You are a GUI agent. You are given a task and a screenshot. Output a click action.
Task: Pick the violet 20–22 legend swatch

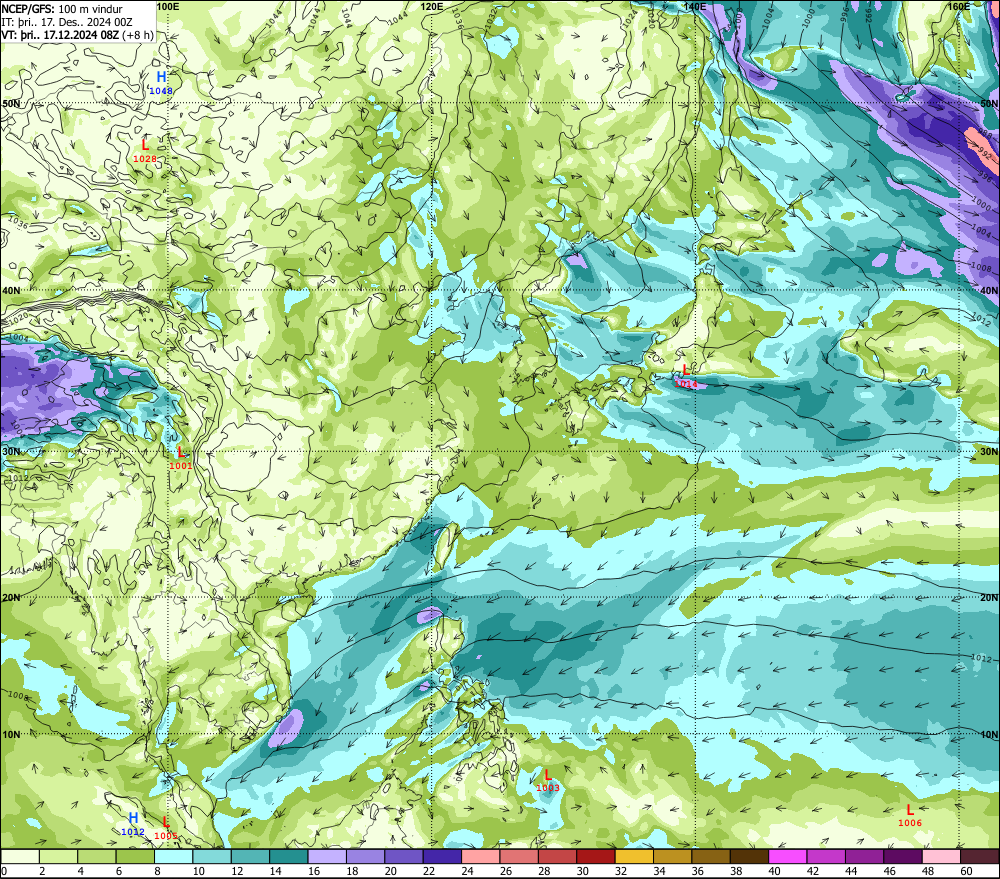coord(404,856)
